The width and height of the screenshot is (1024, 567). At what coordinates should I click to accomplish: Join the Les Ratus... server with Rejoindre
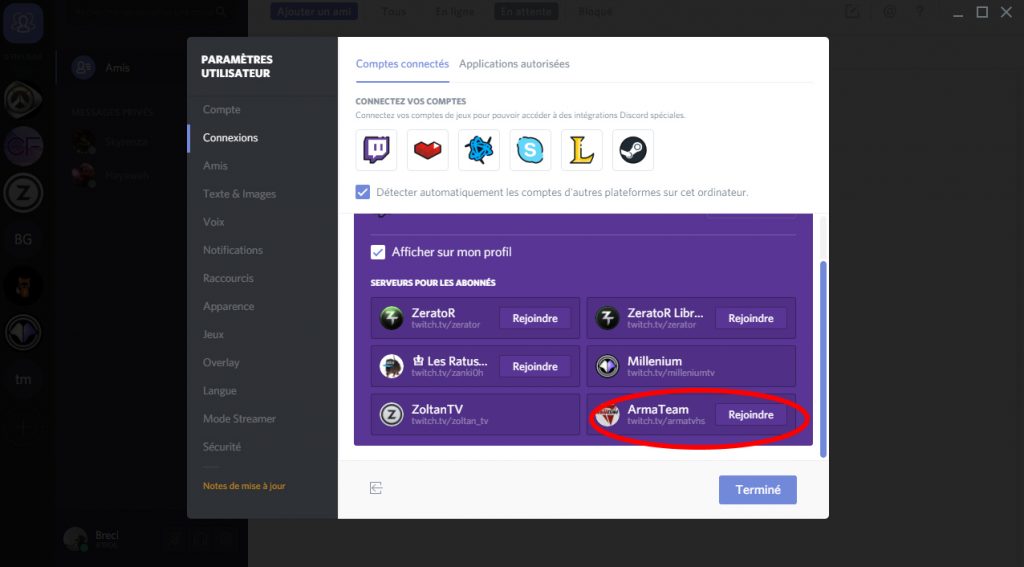coord(535,366)
